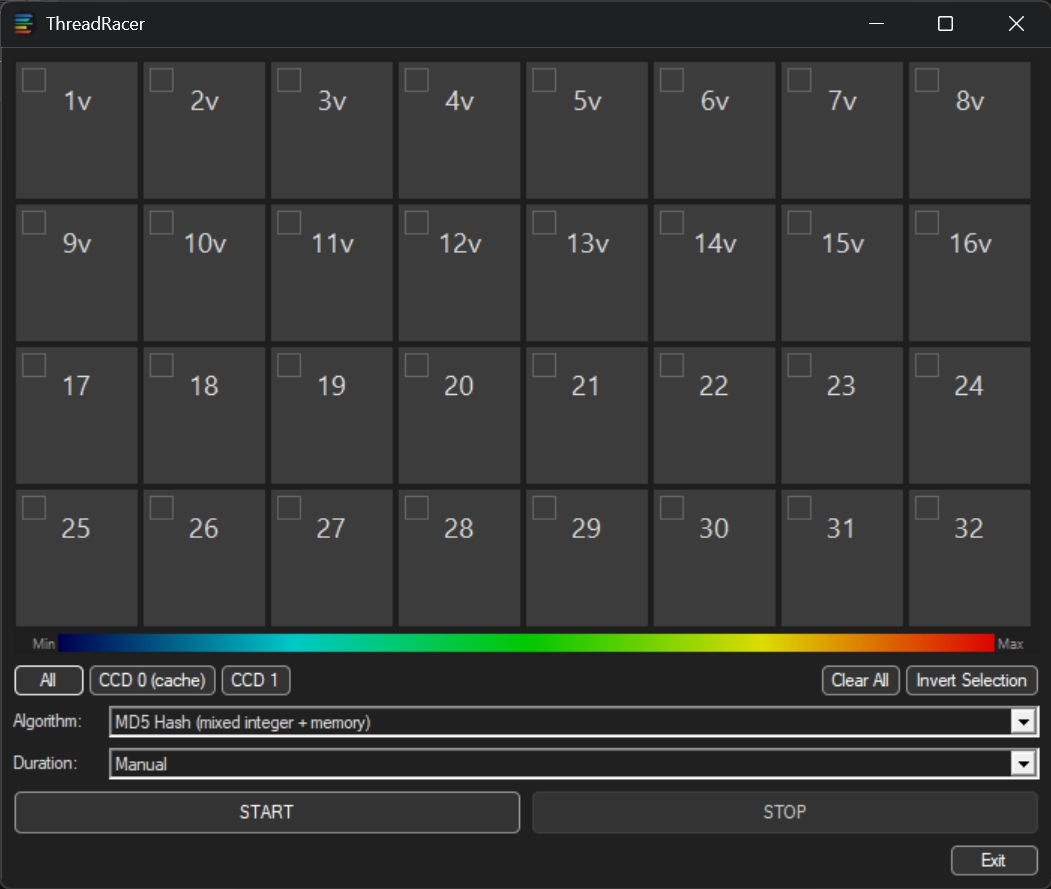
Task: Enable the checkbox for thread 1v
Action: pos(34,80)
